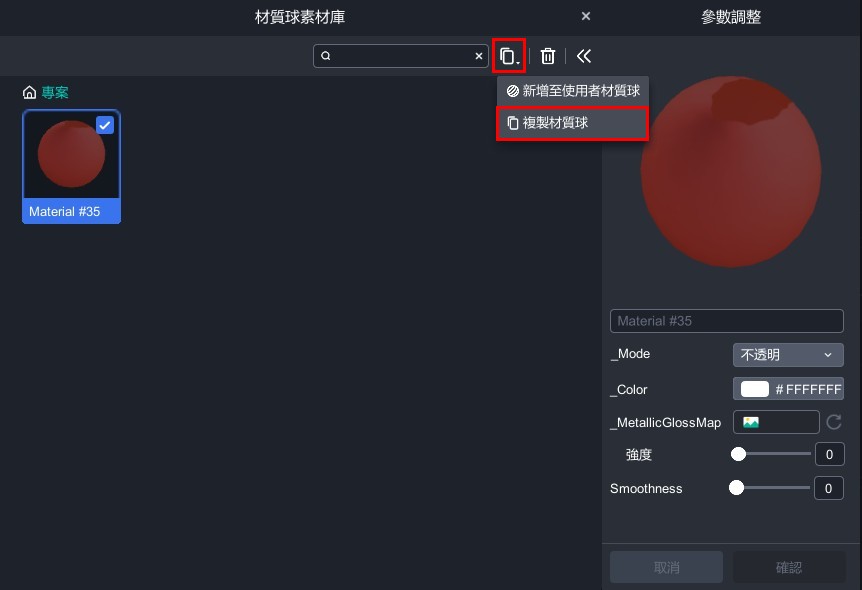Click the search magnifier icon

[326, 57]
